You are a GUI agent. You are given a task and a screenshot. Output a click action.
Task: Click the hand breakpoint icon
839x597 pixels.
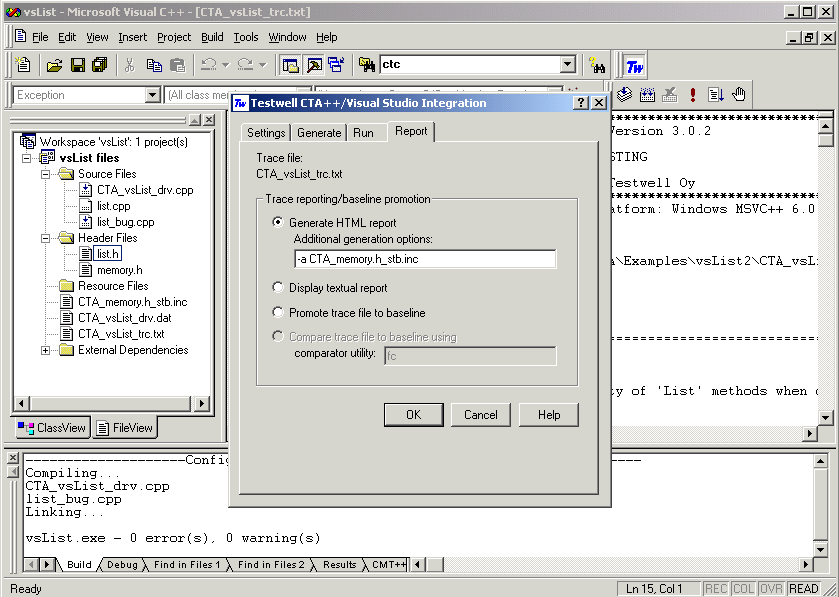tap(739, 95)
